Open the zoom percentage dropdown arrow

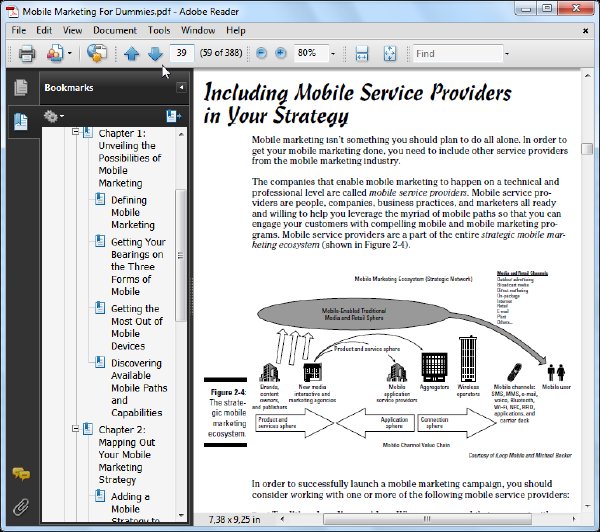(333, 54)
